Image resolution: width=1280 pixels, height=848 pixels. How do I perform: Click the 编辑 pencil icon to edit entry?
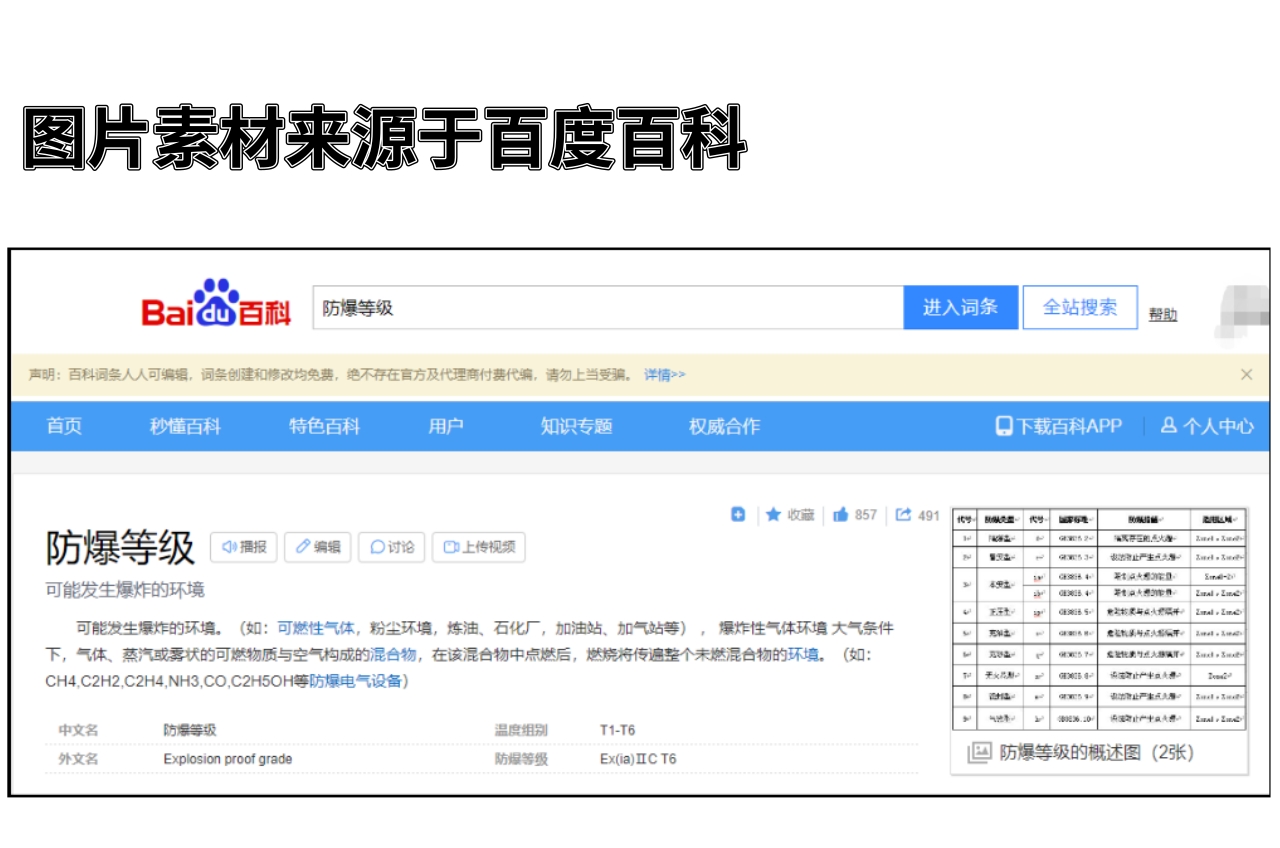(303, 547)
